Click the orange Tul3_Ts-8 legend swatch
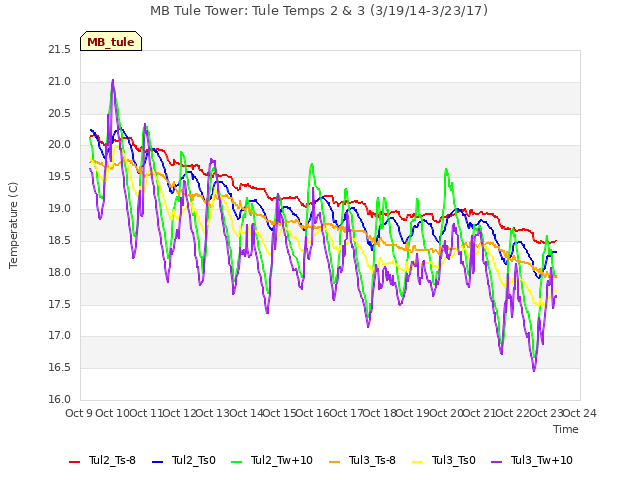Screen dimensions: 640x480 coord(334,462)
